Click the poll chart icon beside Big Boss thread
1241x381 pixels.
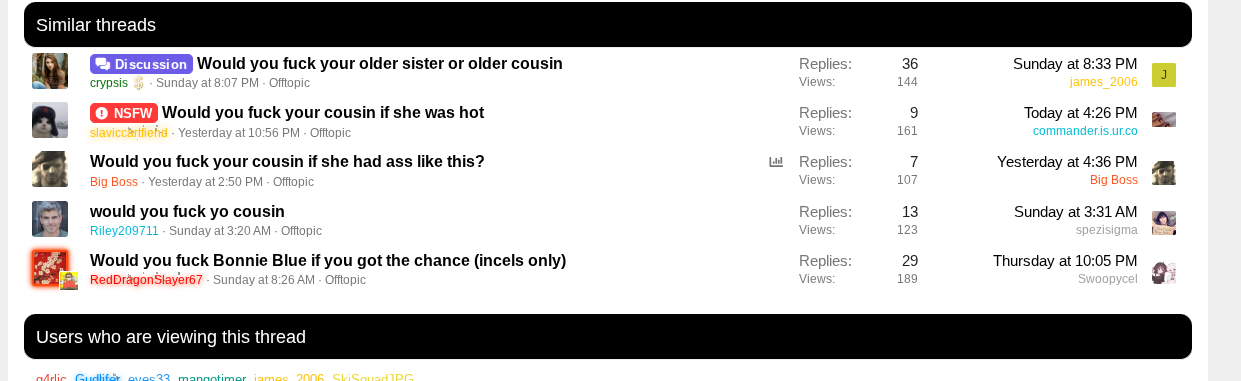point(776,162)
